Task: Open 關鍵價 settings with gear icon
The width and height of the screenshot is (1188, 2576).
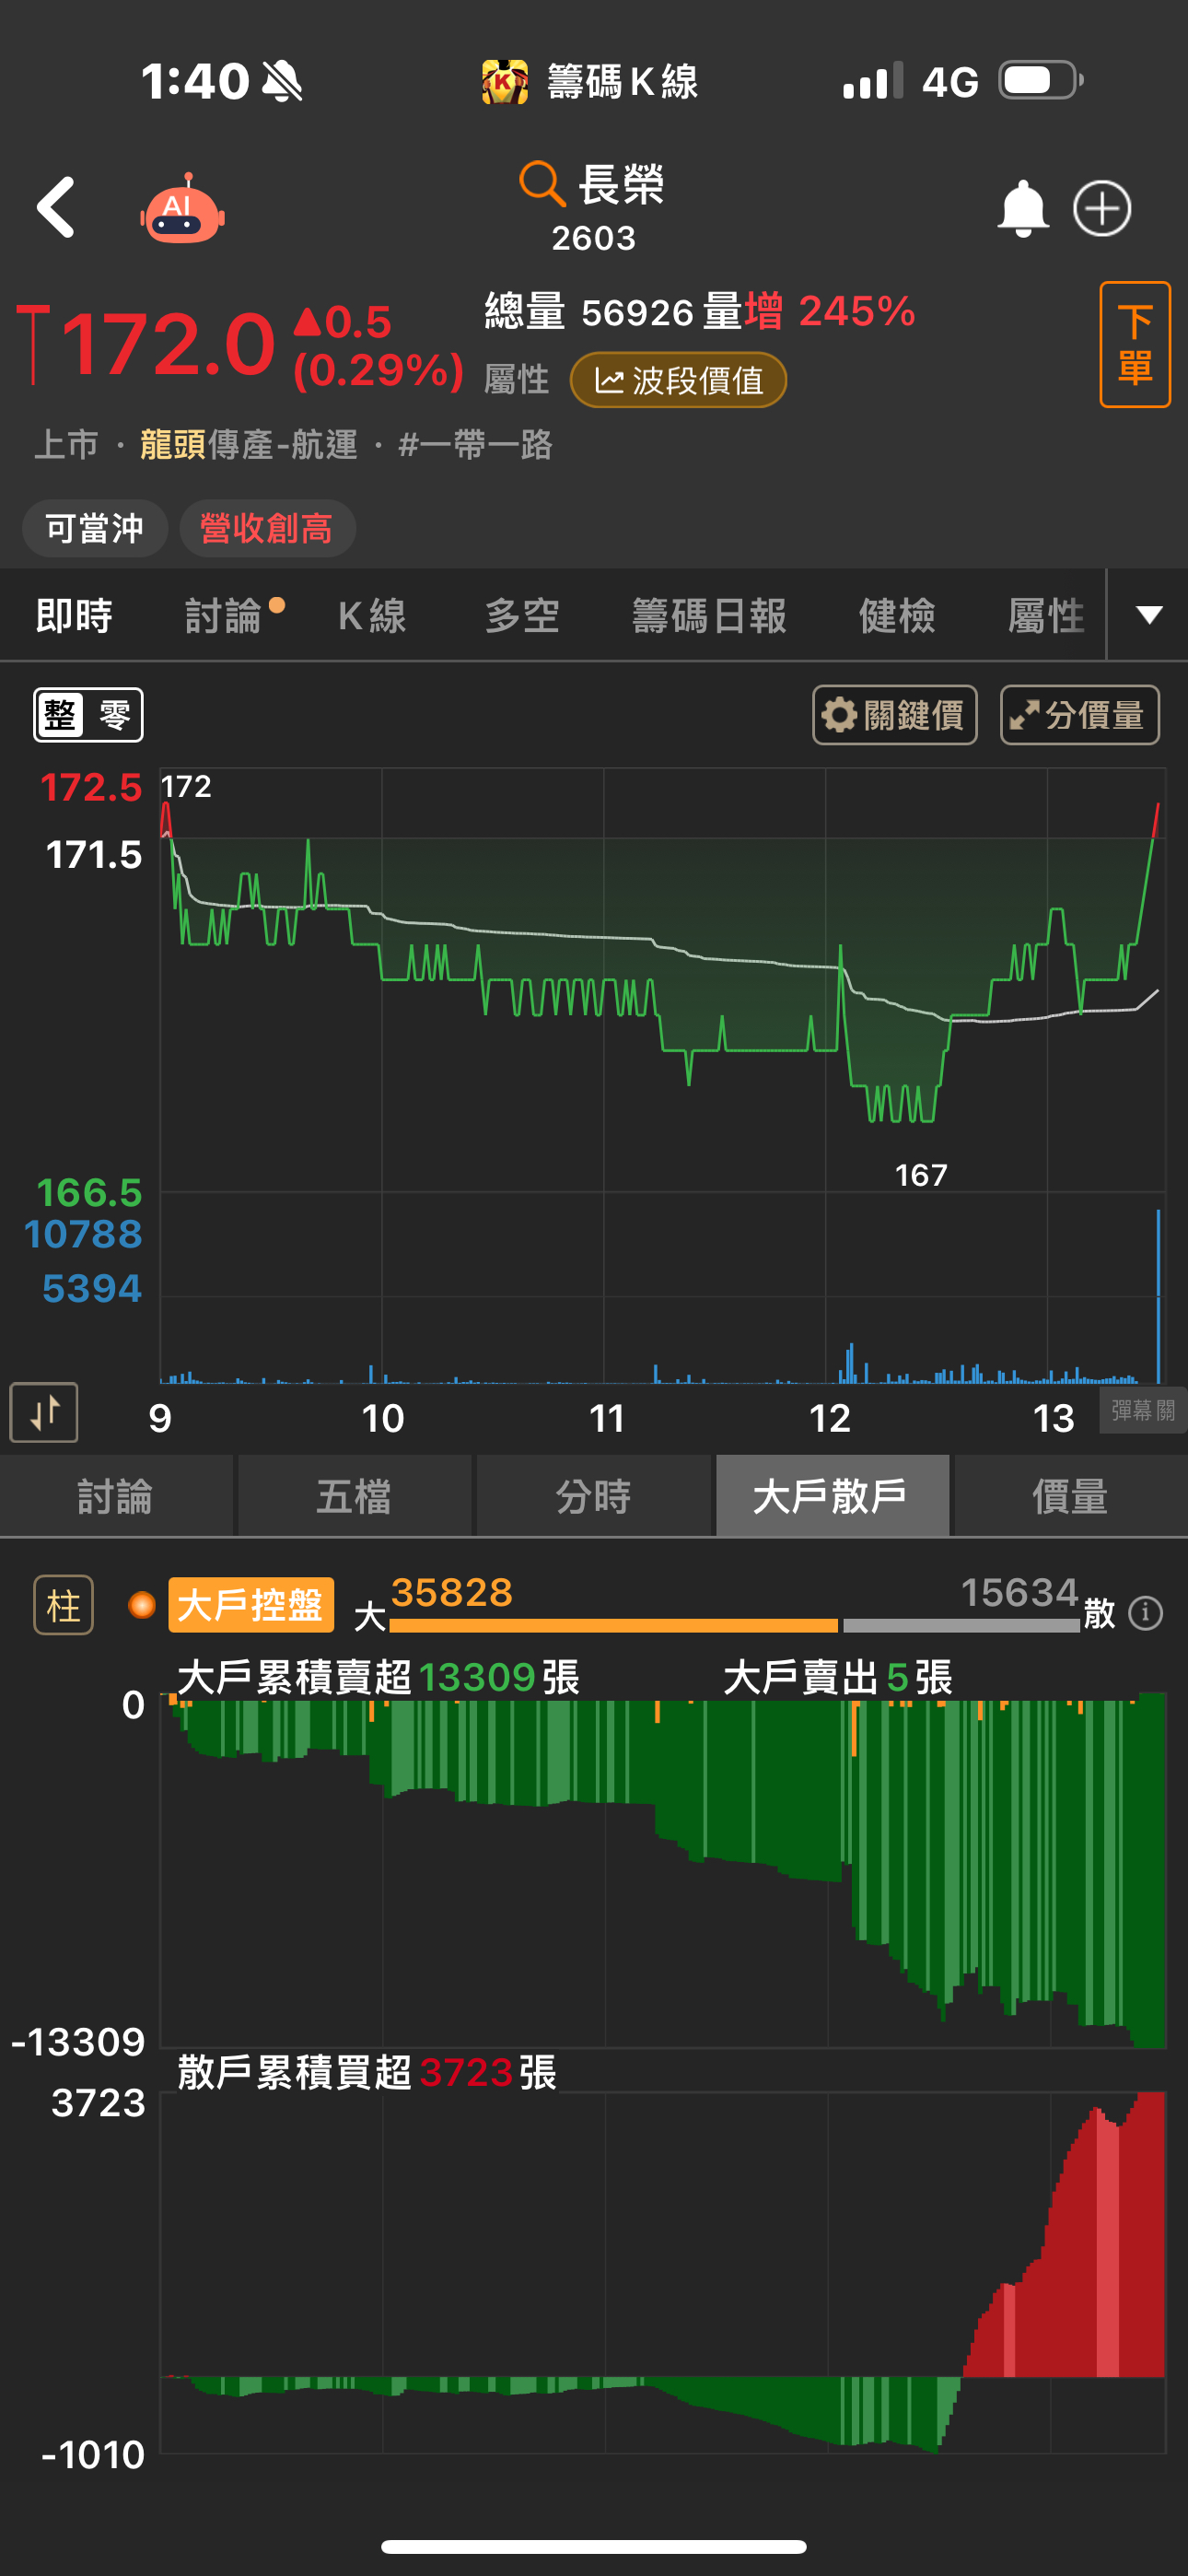Action: (x=895, y=715)
